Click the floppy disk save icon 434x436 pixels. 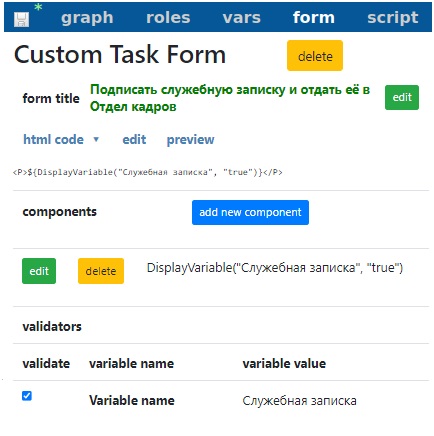click(x=21, y=19)
